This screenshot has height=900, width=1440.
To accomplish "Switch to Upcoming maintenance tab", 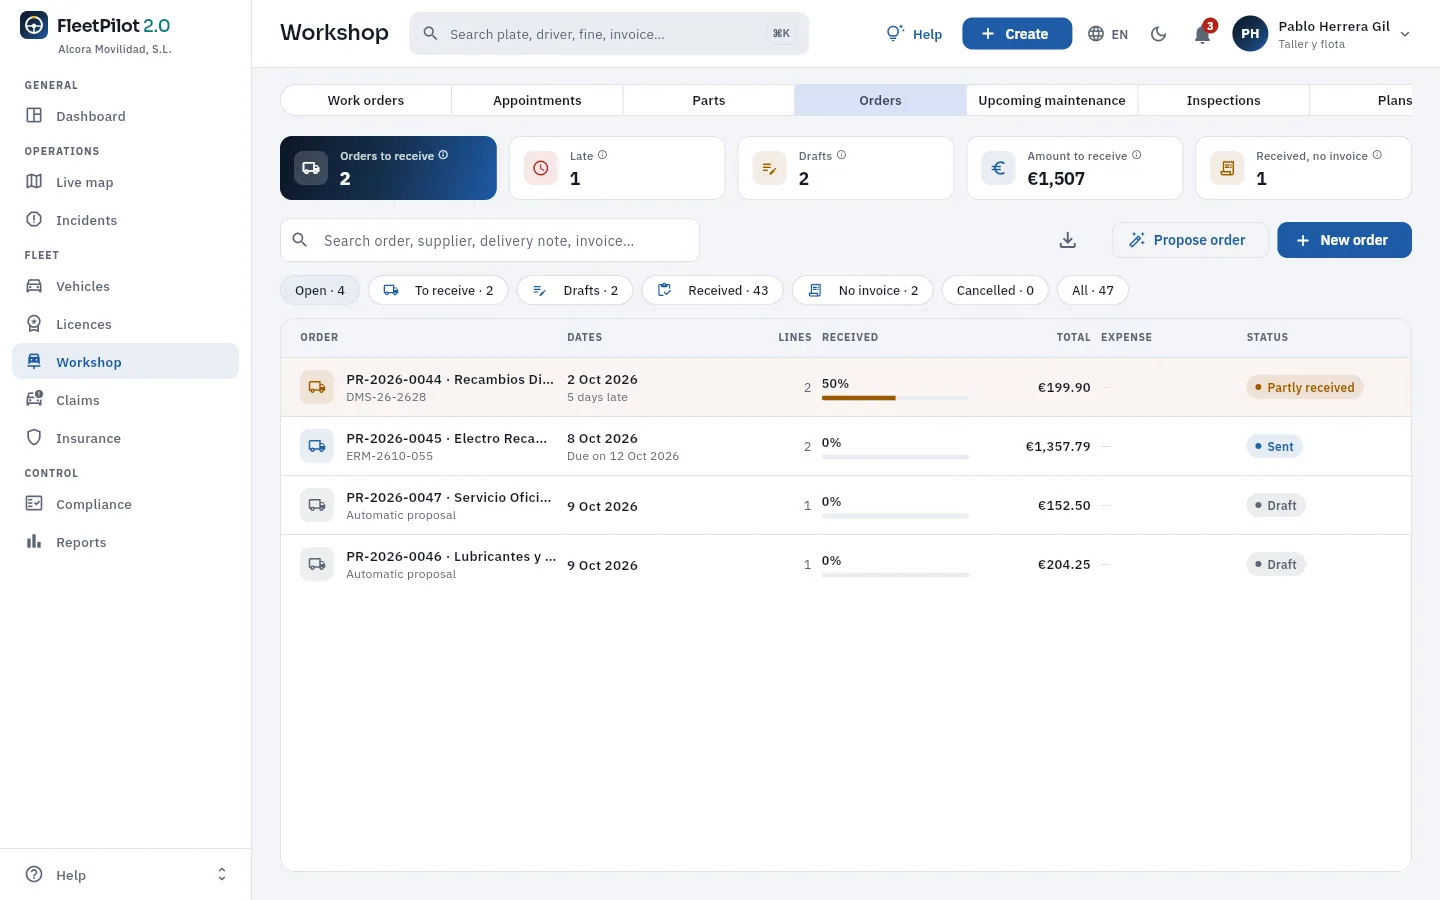I will [1052, 100].
